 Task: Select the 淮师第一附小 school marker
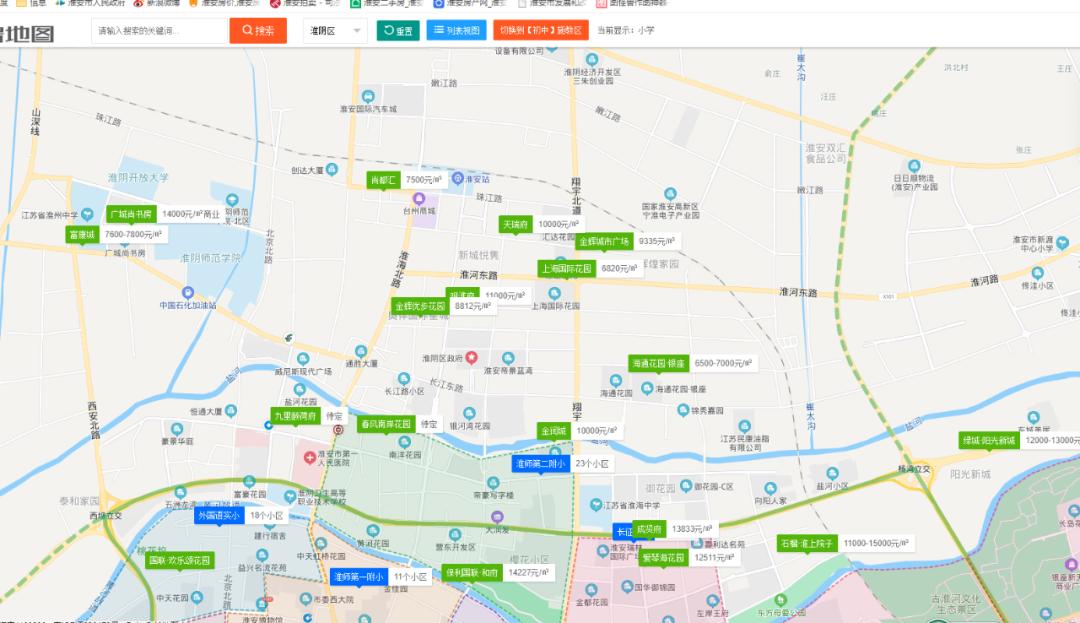[x=359, y=576]
